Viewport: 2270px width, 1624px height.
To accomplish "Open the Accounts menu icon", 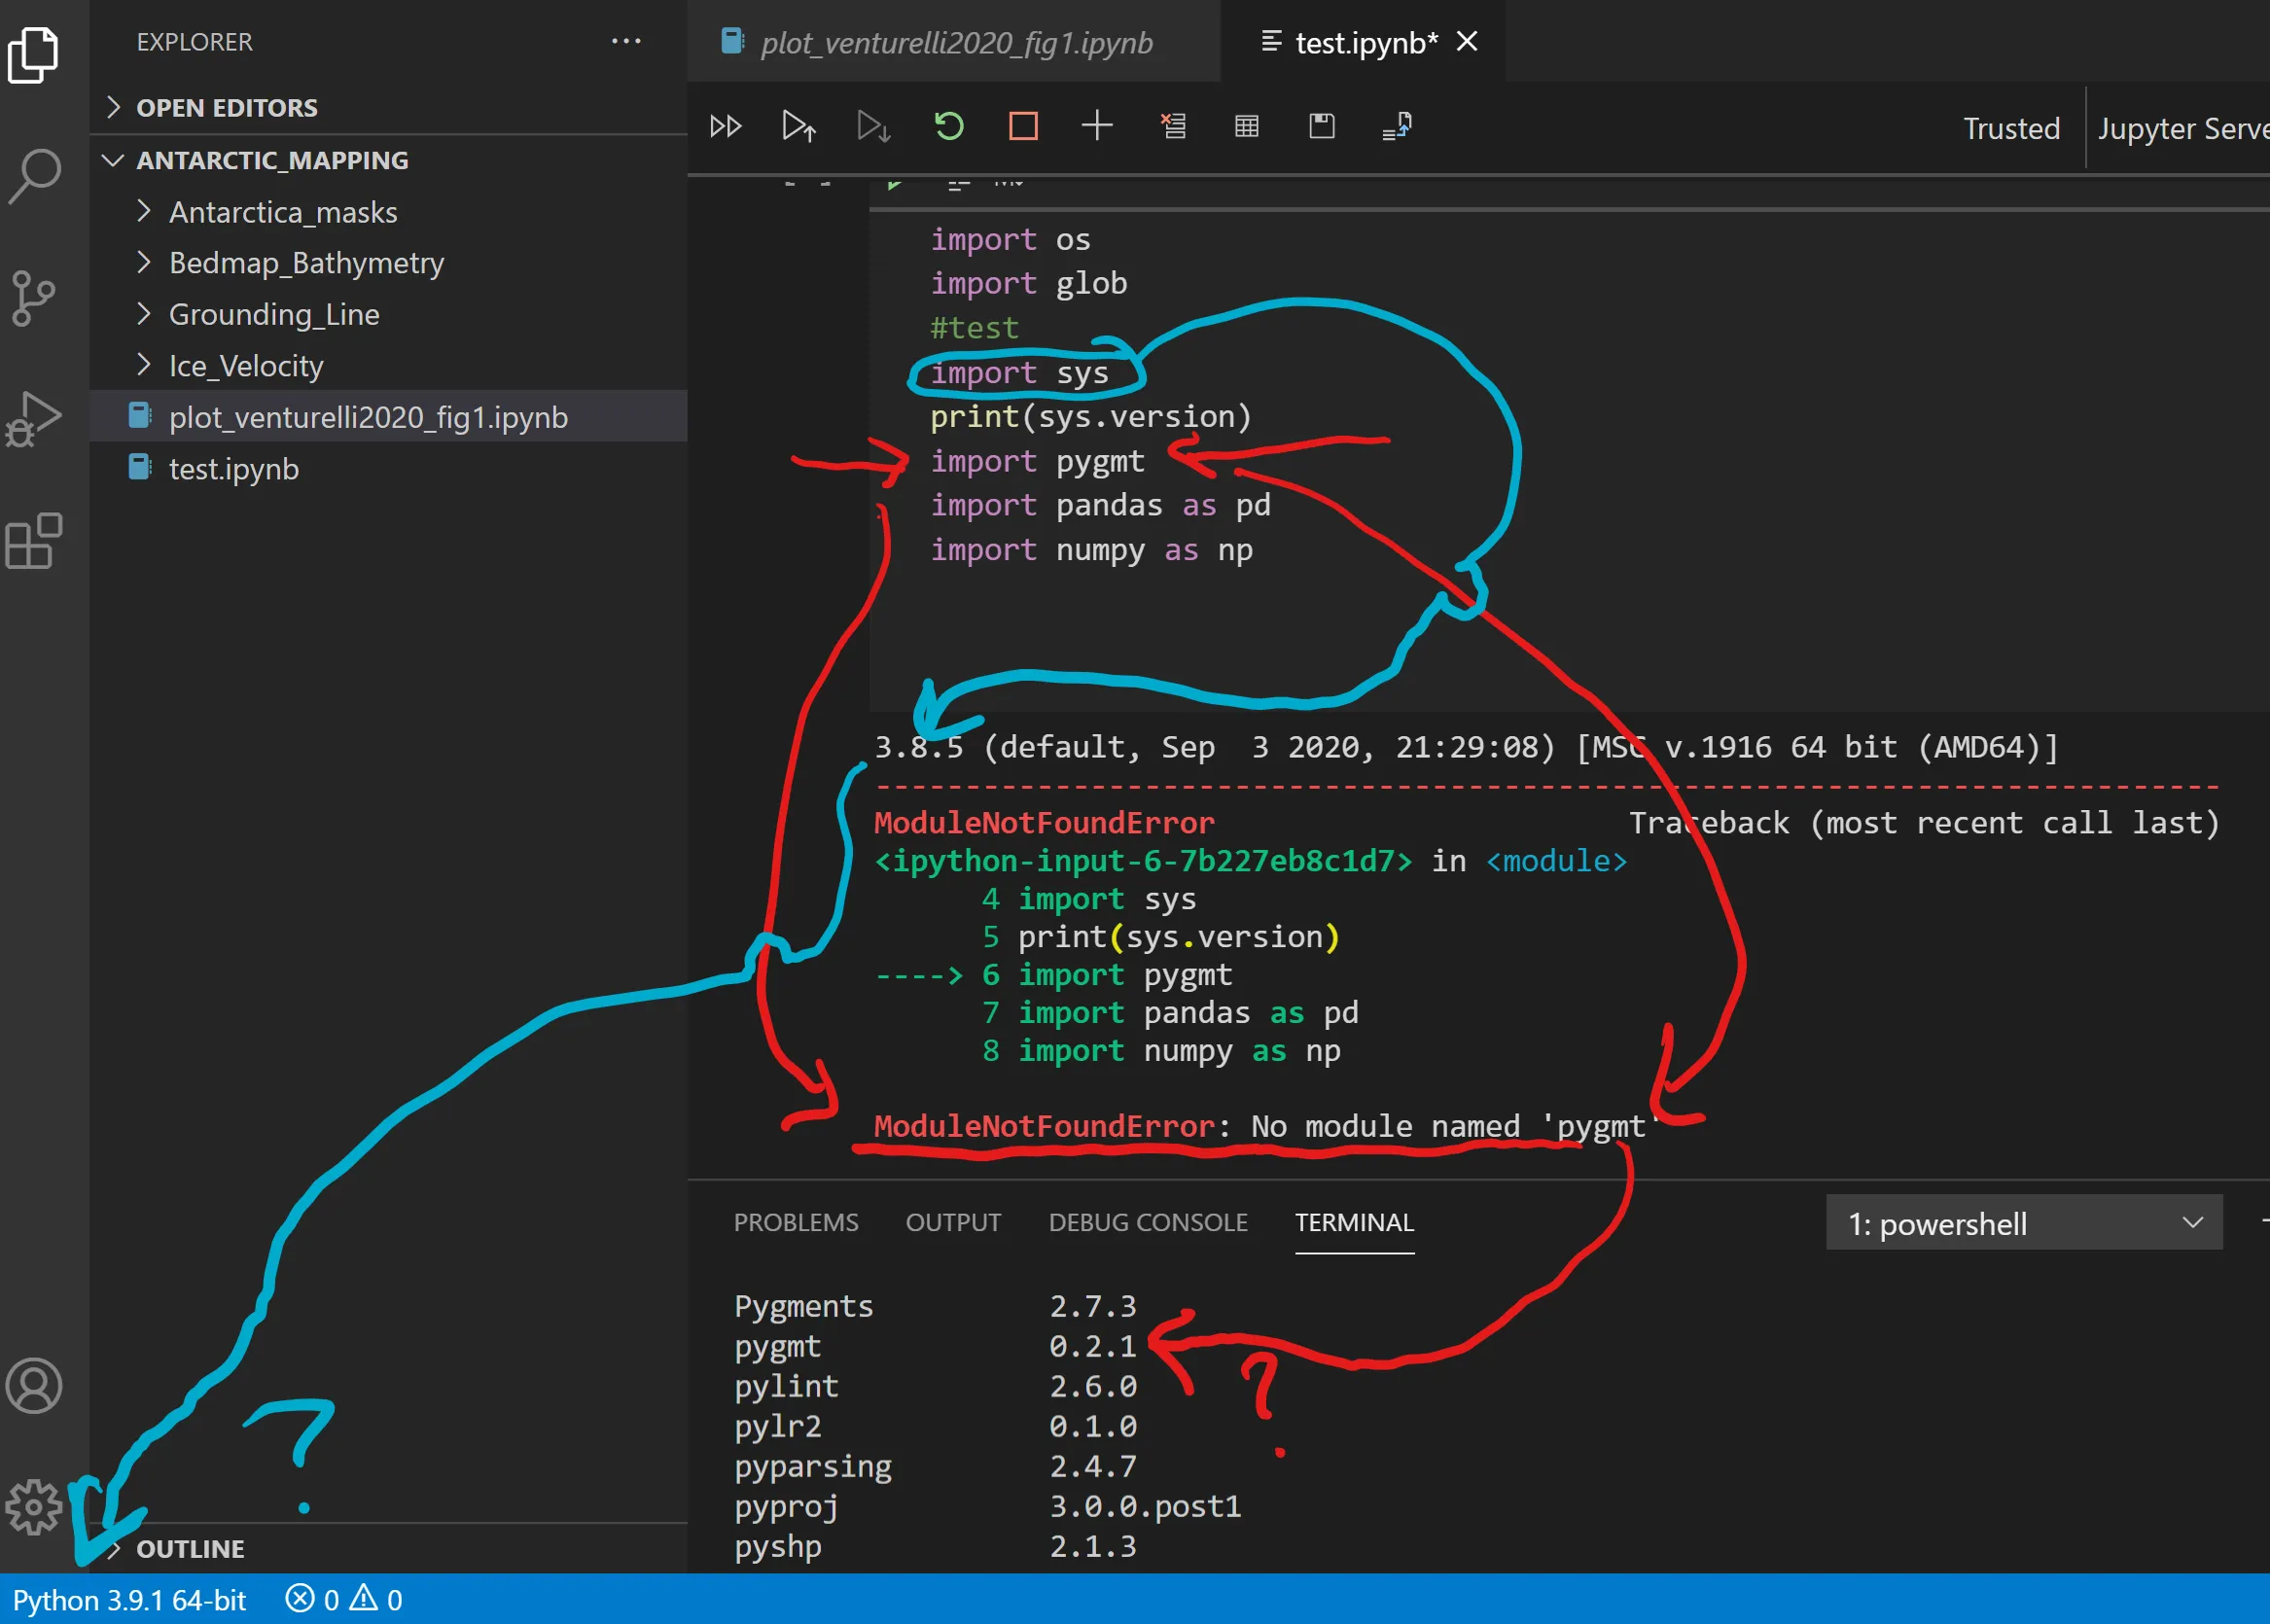I will tap(35, 1385).
